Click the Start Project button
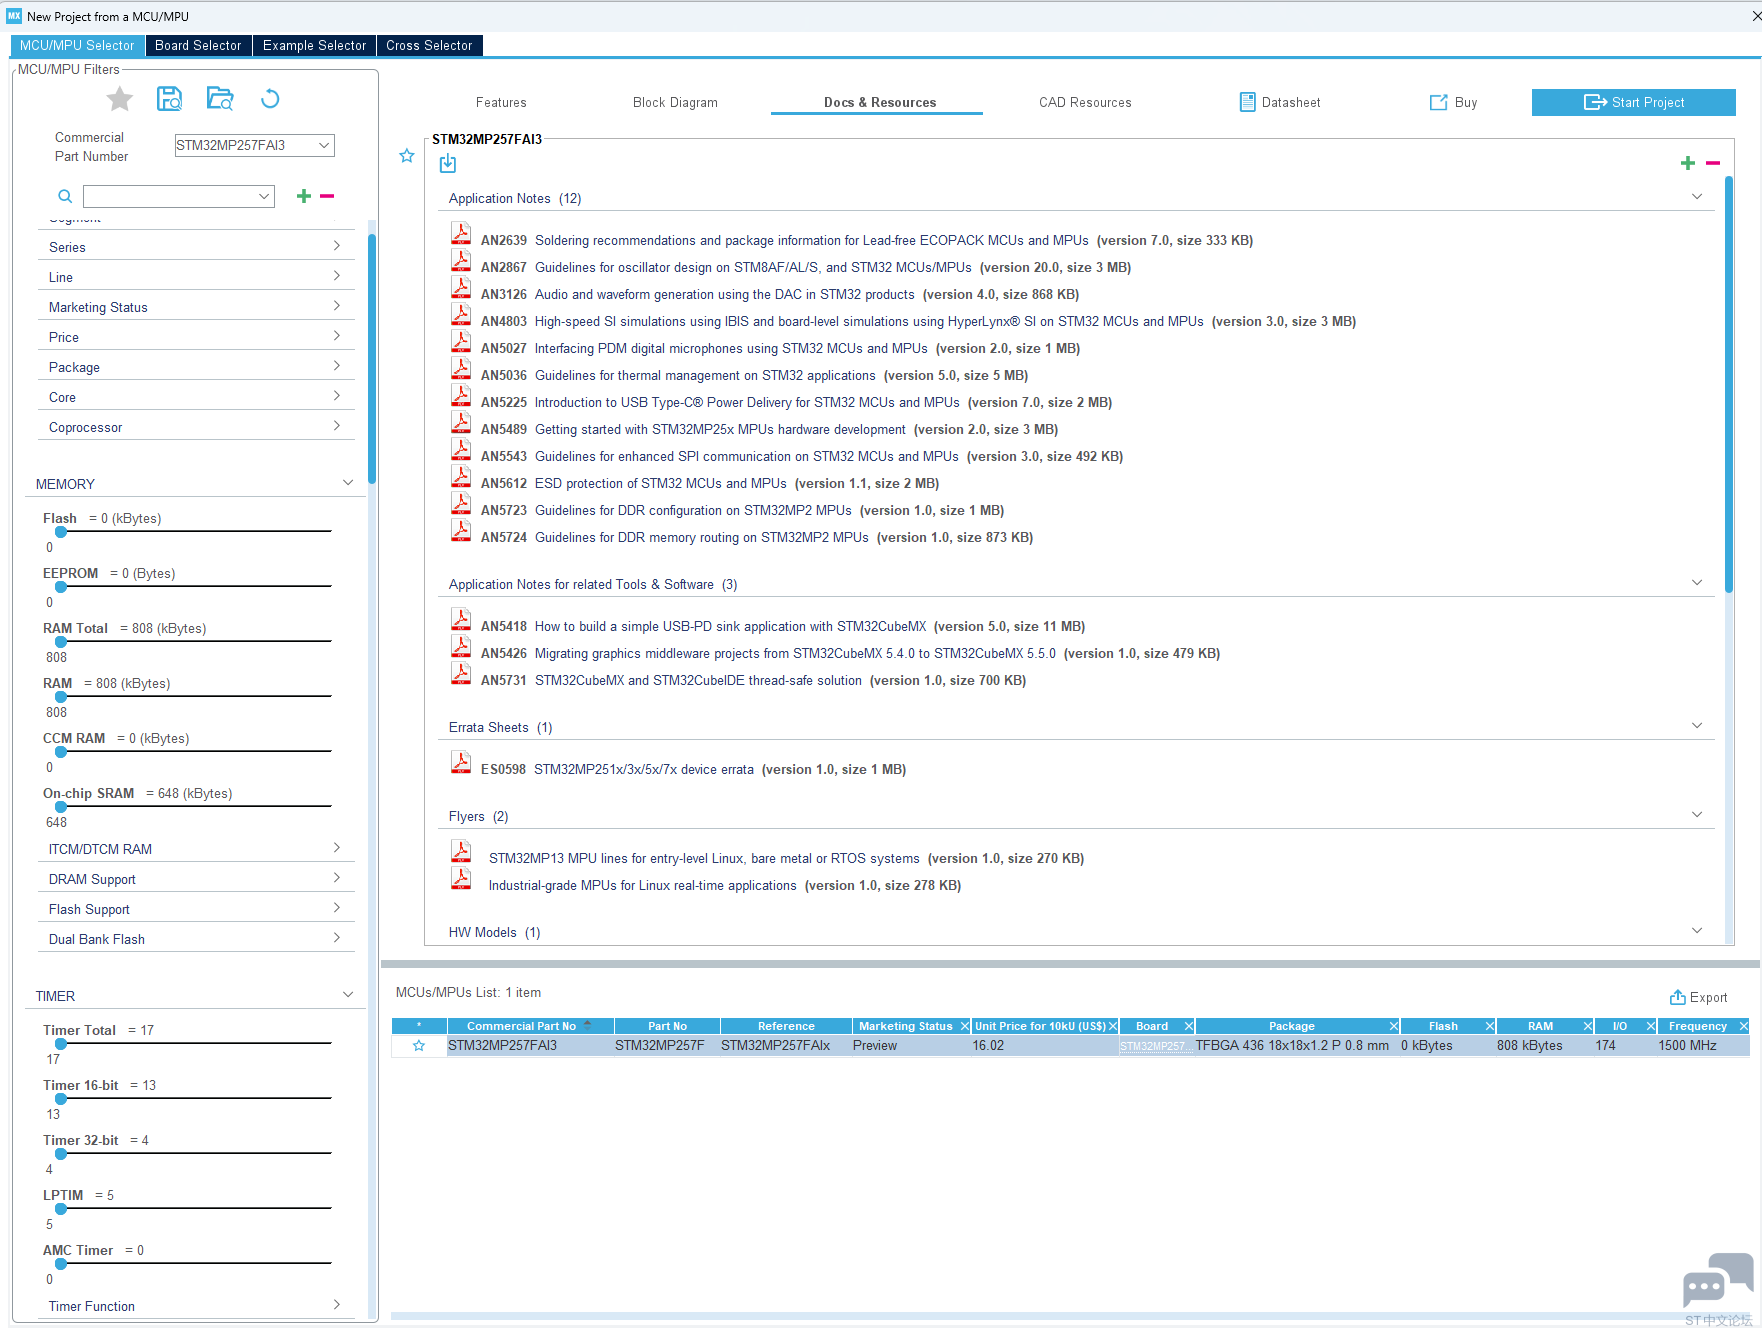Screen dimensions: 1762x1336 (1634, 102)
